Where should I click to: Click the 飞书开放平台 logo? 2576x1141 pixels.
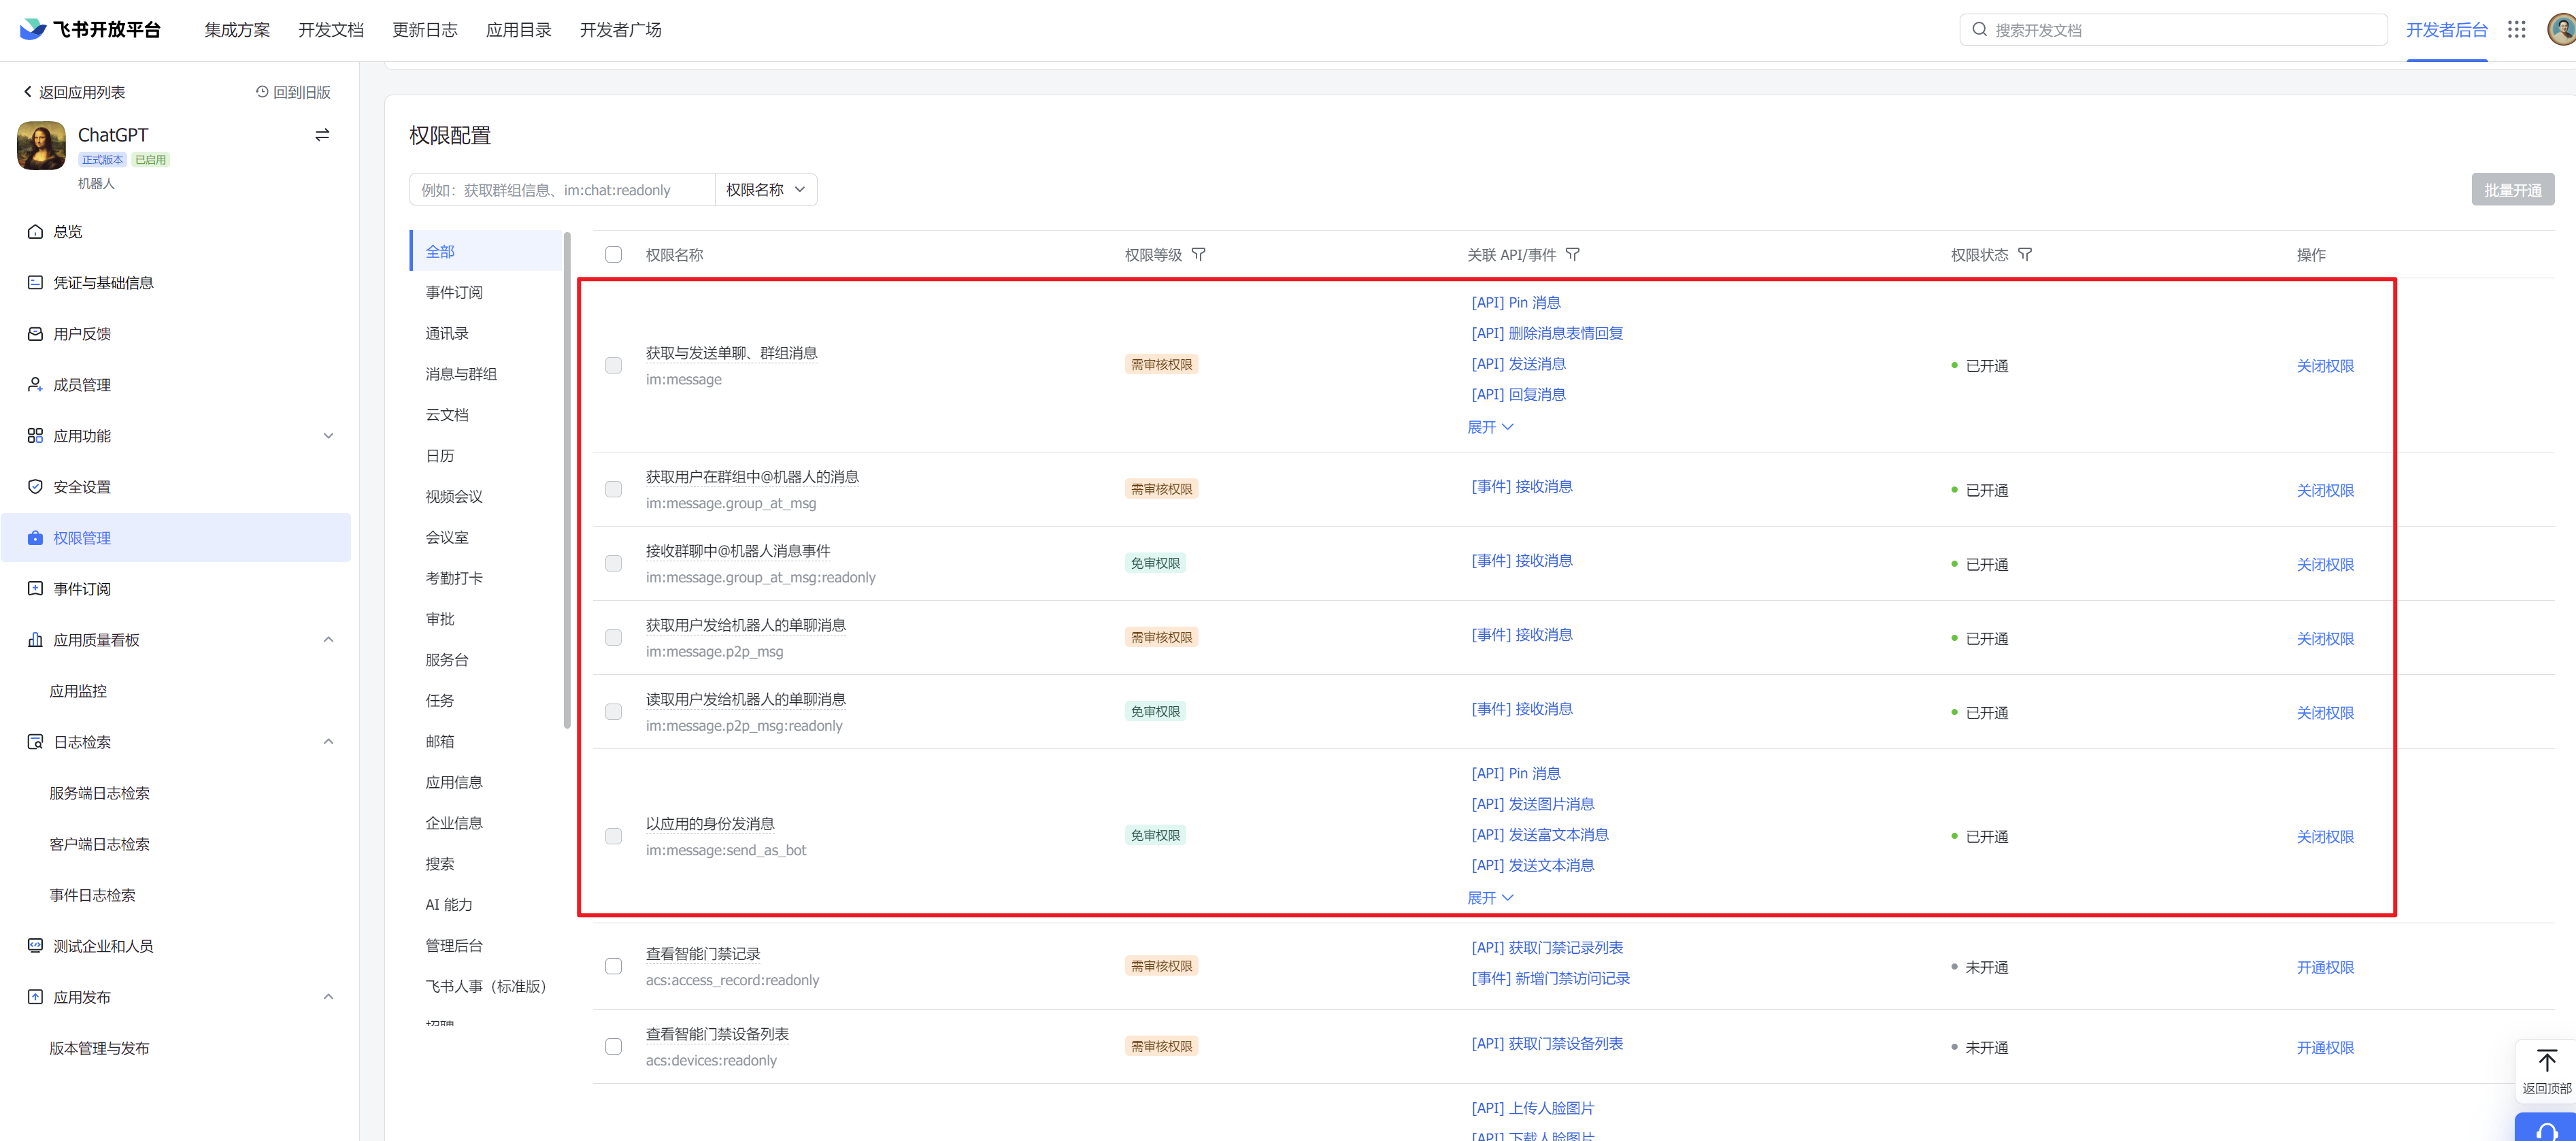(90, 30)
